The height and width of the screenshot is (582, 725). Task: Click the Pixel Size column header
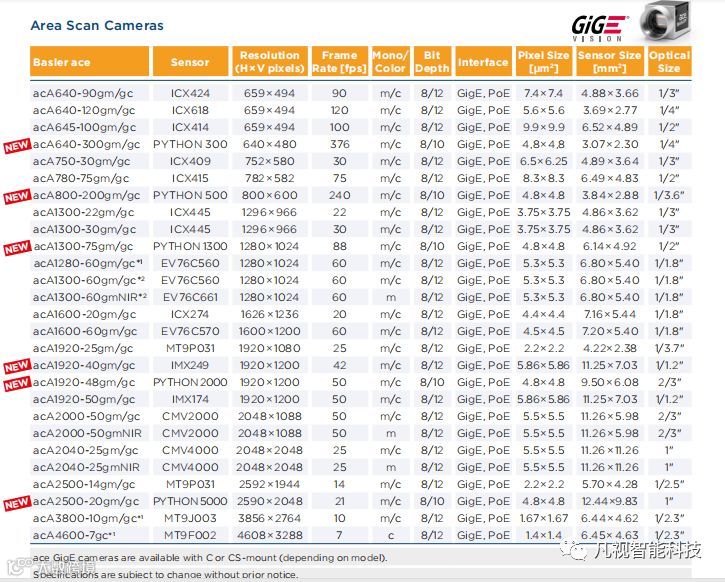(x=543, y=61)
